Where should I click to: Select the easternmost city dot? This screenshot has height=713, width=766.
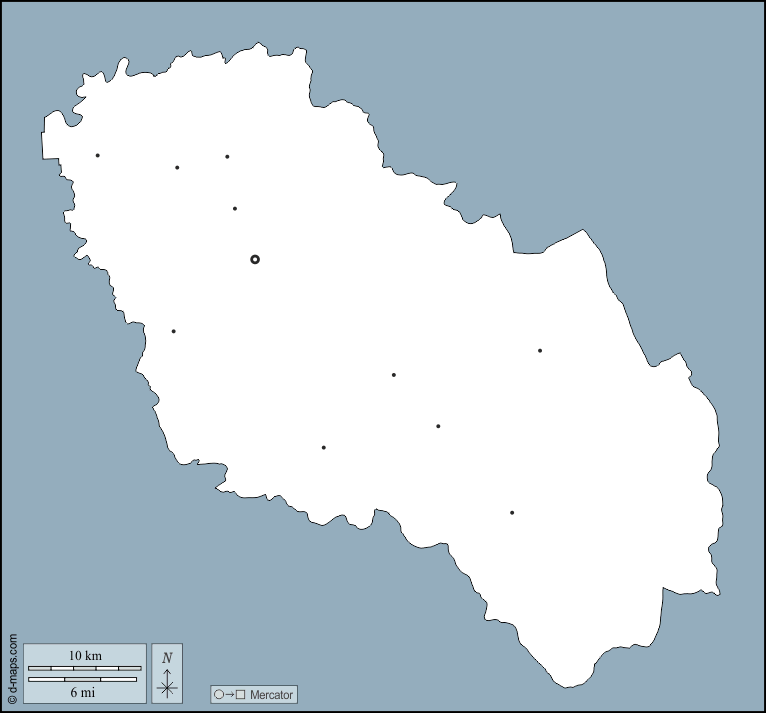540,350
